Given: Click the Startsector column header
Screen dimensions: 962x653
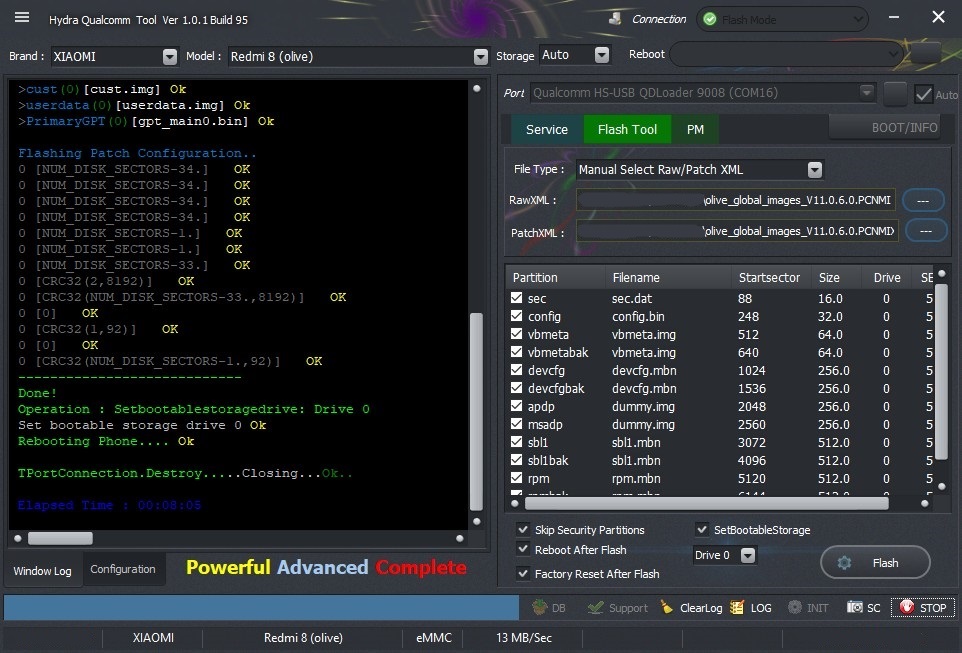Looking at the screenshot, I should [x=771, y=277].
